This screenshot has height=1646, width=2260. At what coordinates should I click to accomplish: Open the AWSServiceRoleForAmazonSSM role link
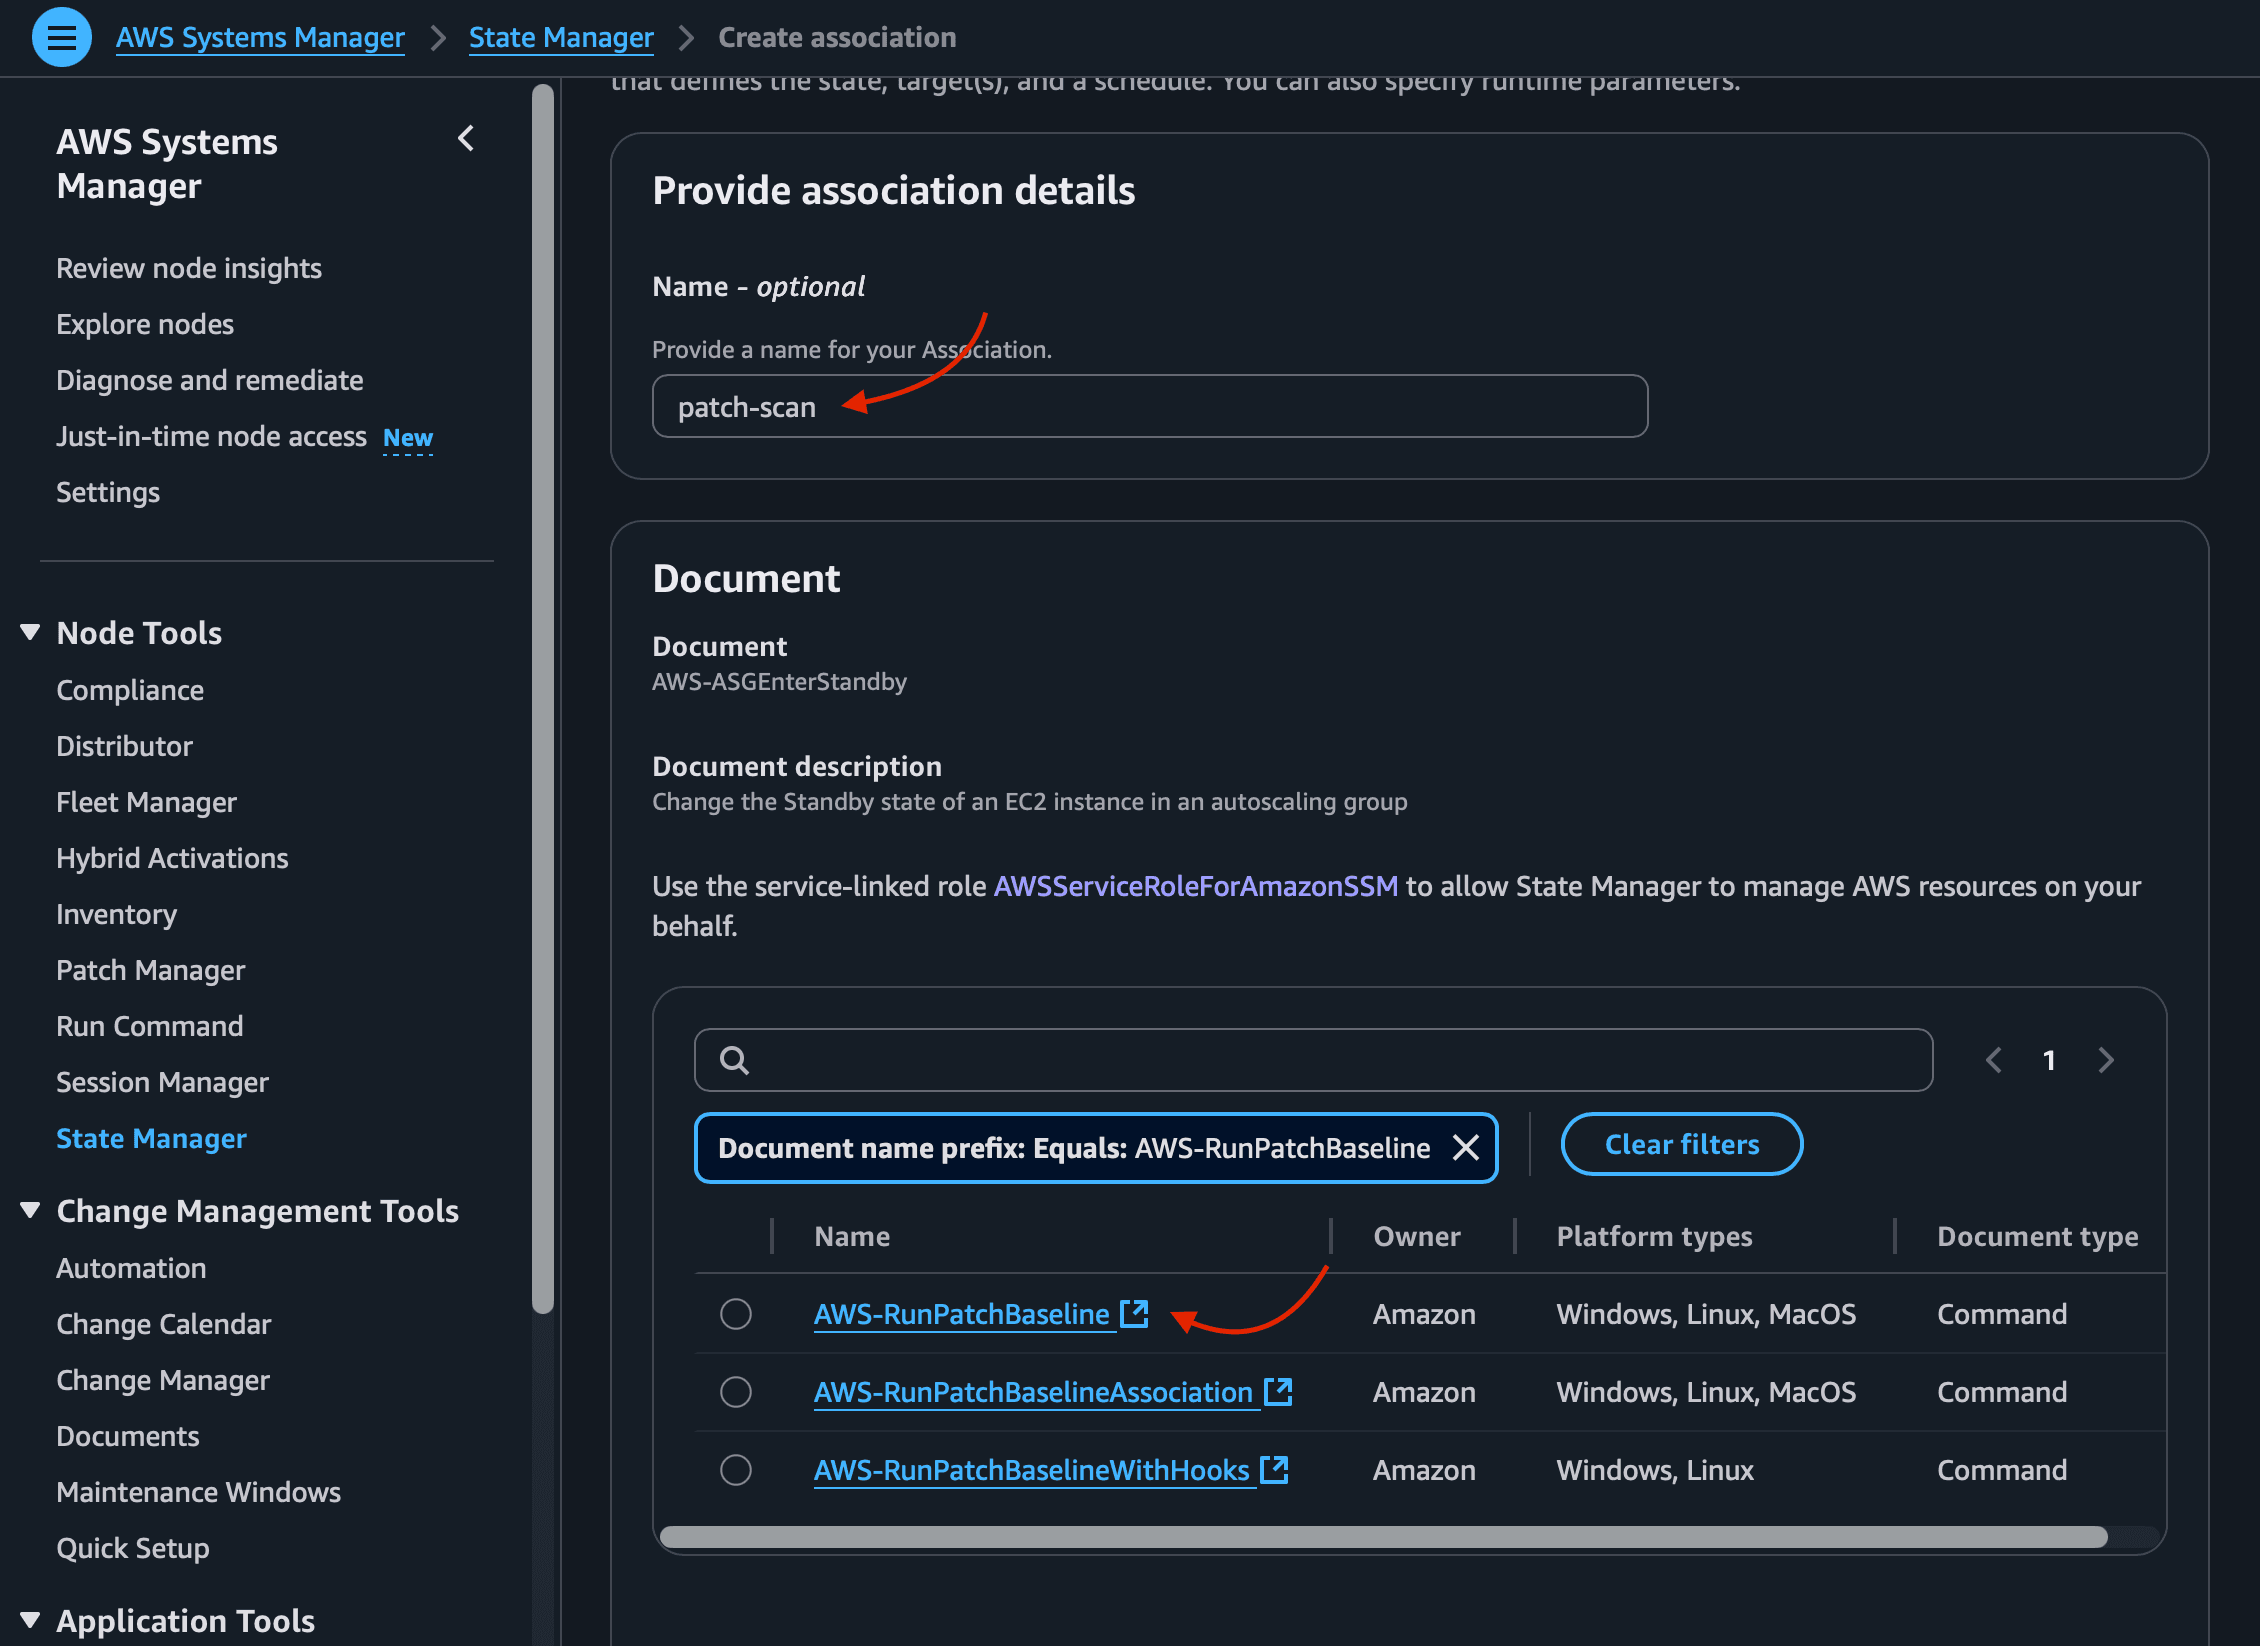1196,886
